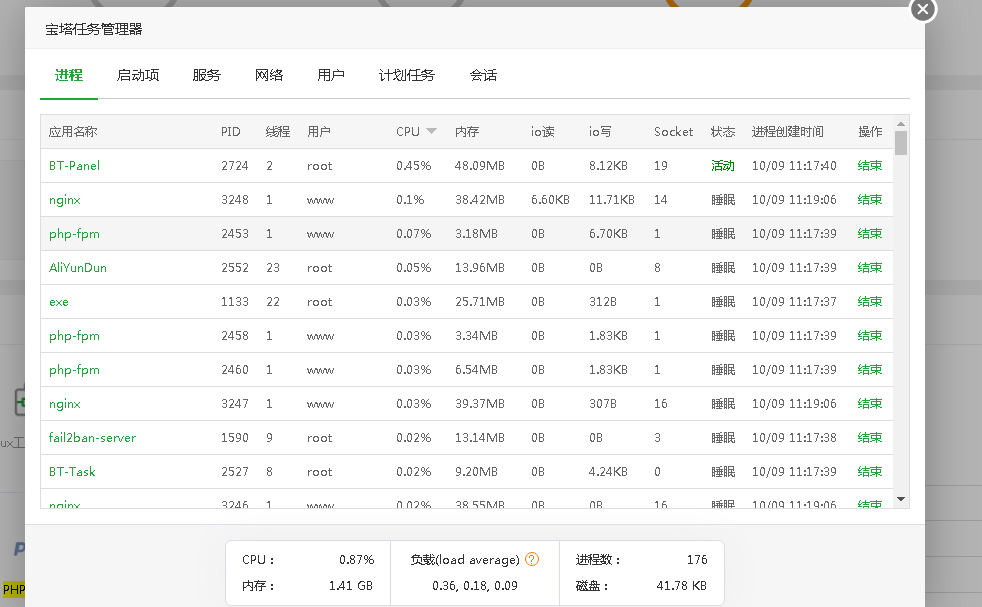This screenshot has height=607, width=982.
Task: Click the 内存 column header
Action: pyautogui.click(x=467, y=132)
